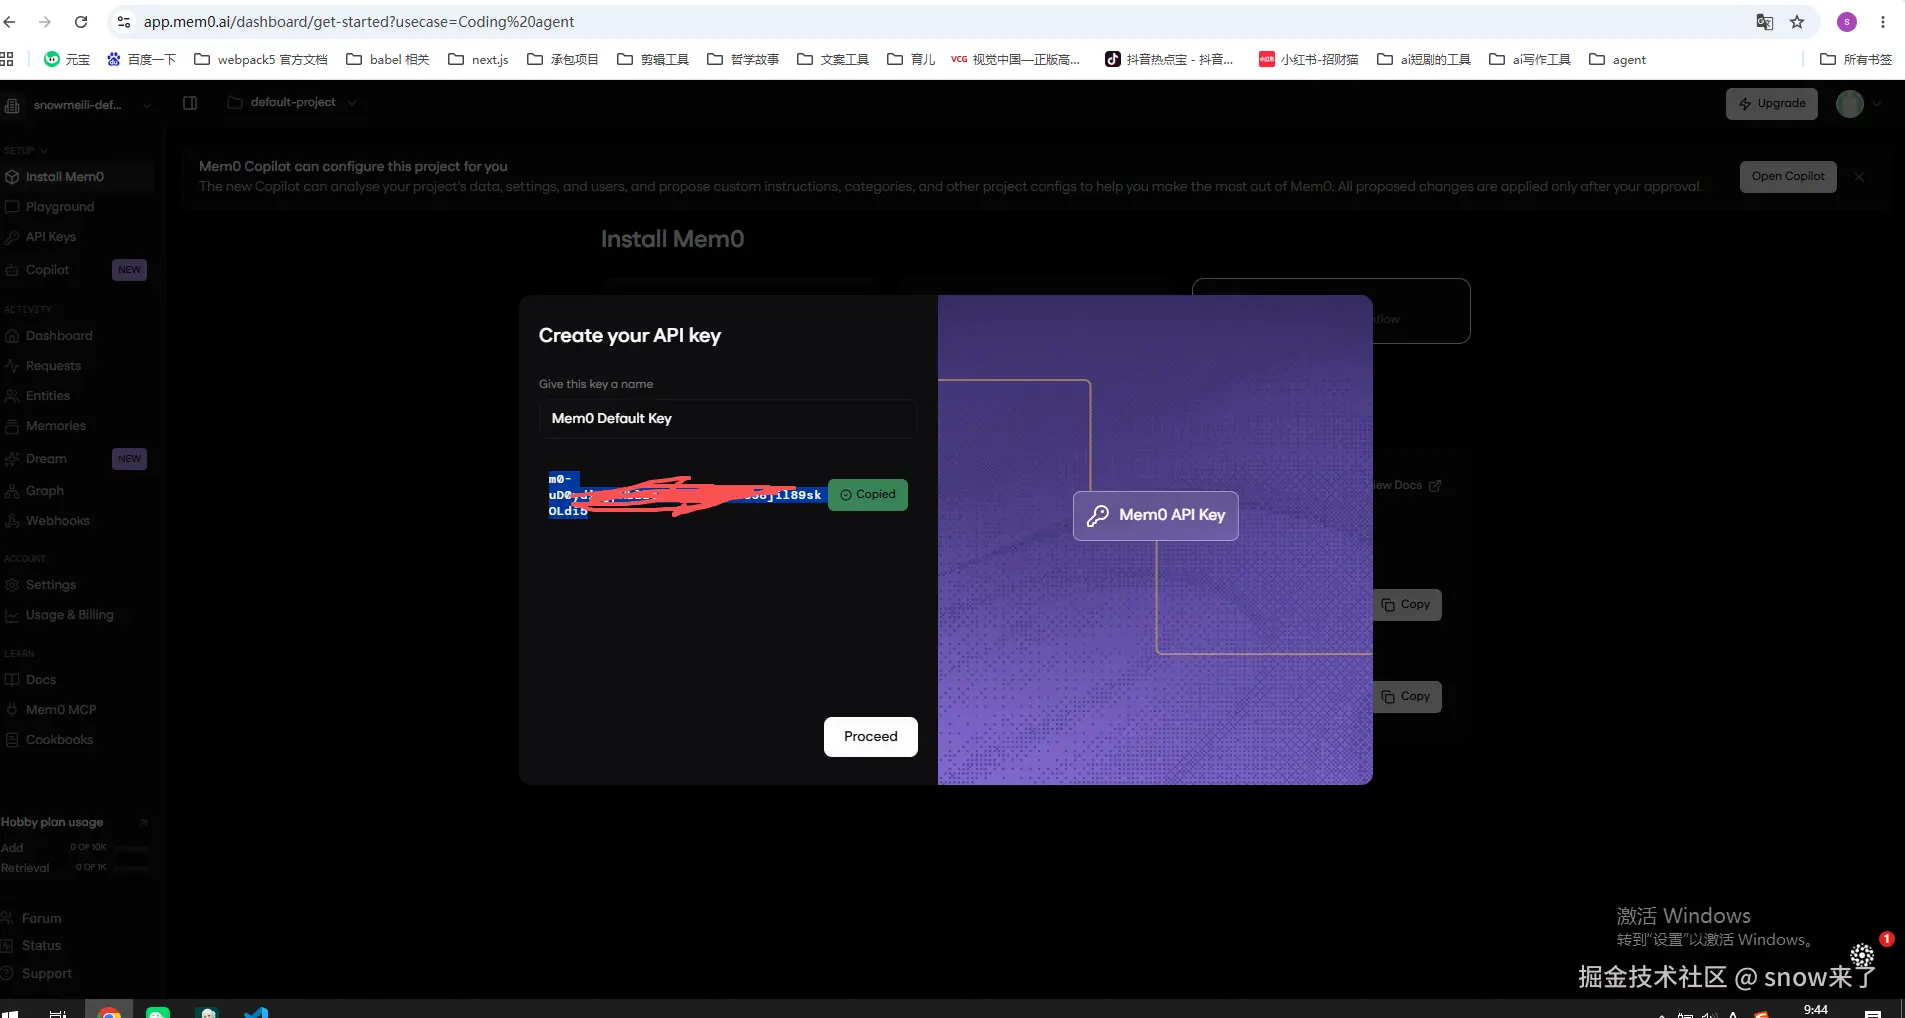Reload the page with browser refresh icon

coord(81,22)
